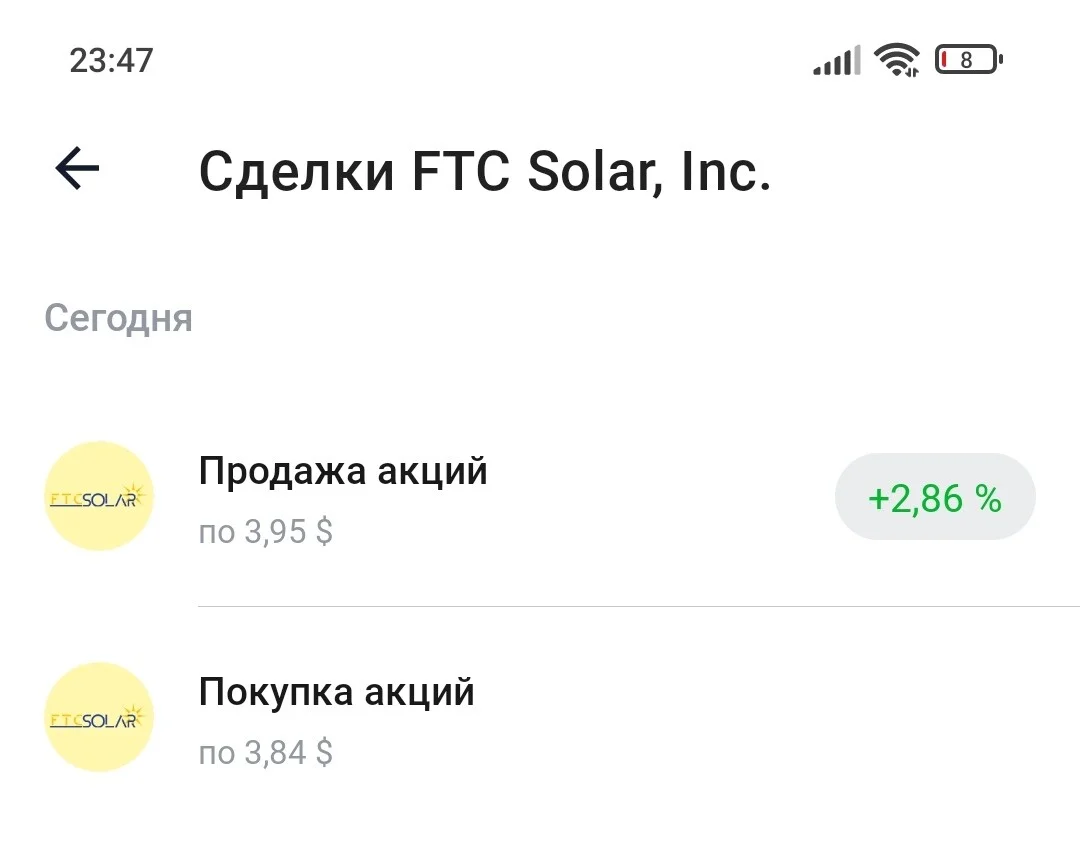Tap the back arrow icon
1080x867 pixels.
77,168
